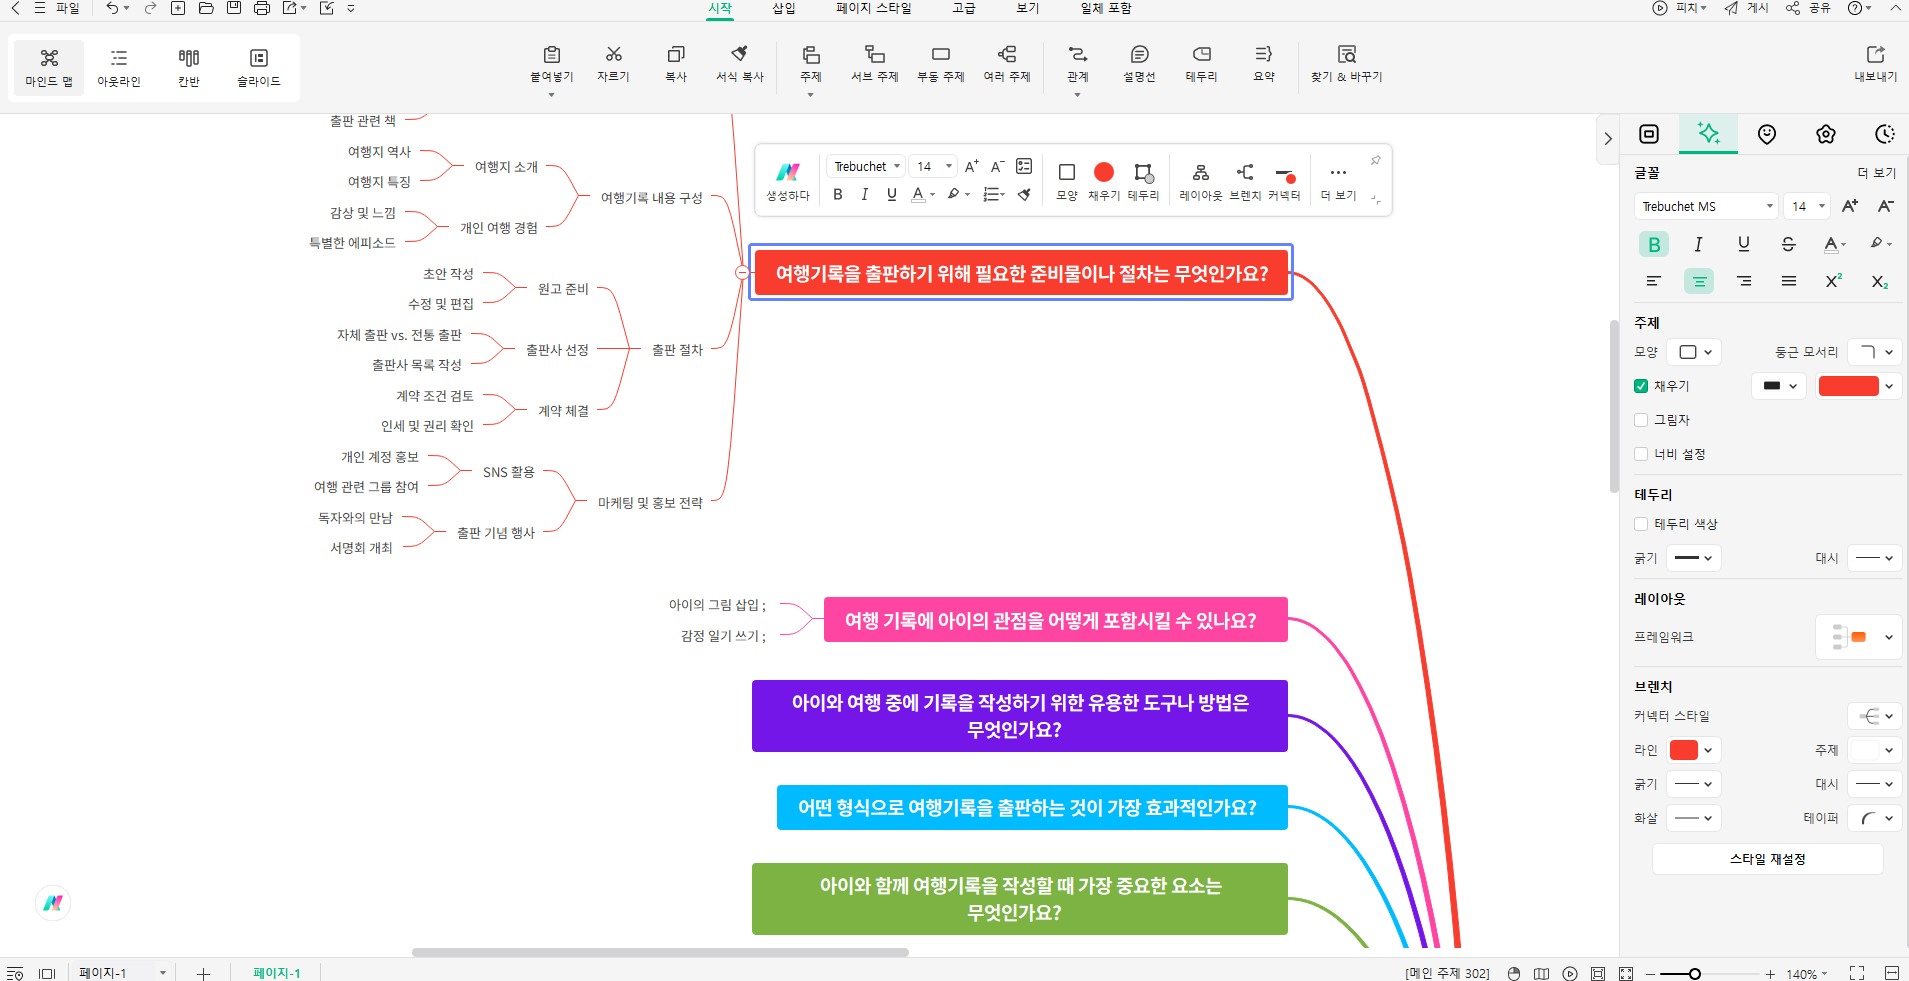Open the Trebuchet MS font dropdown in panel
The image size is (1909, 981).
1706,206
